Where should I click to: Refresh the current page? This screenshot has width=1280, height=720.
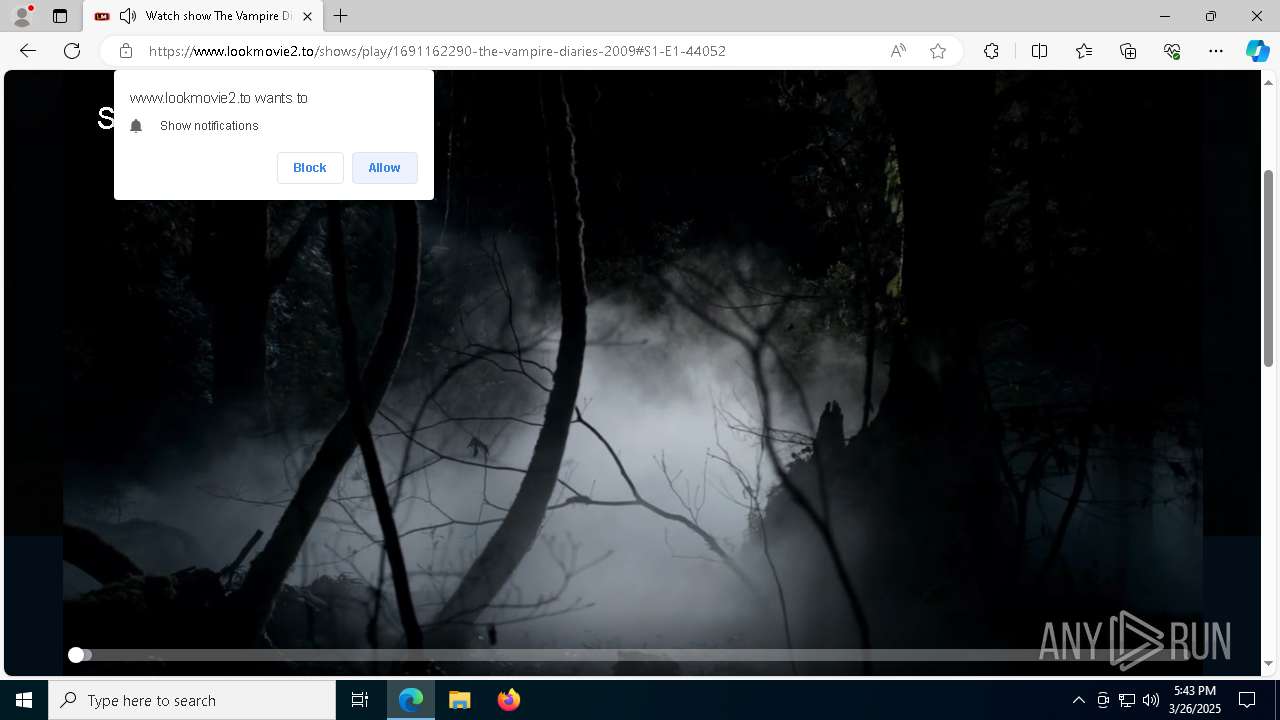(x=72, y=51)
